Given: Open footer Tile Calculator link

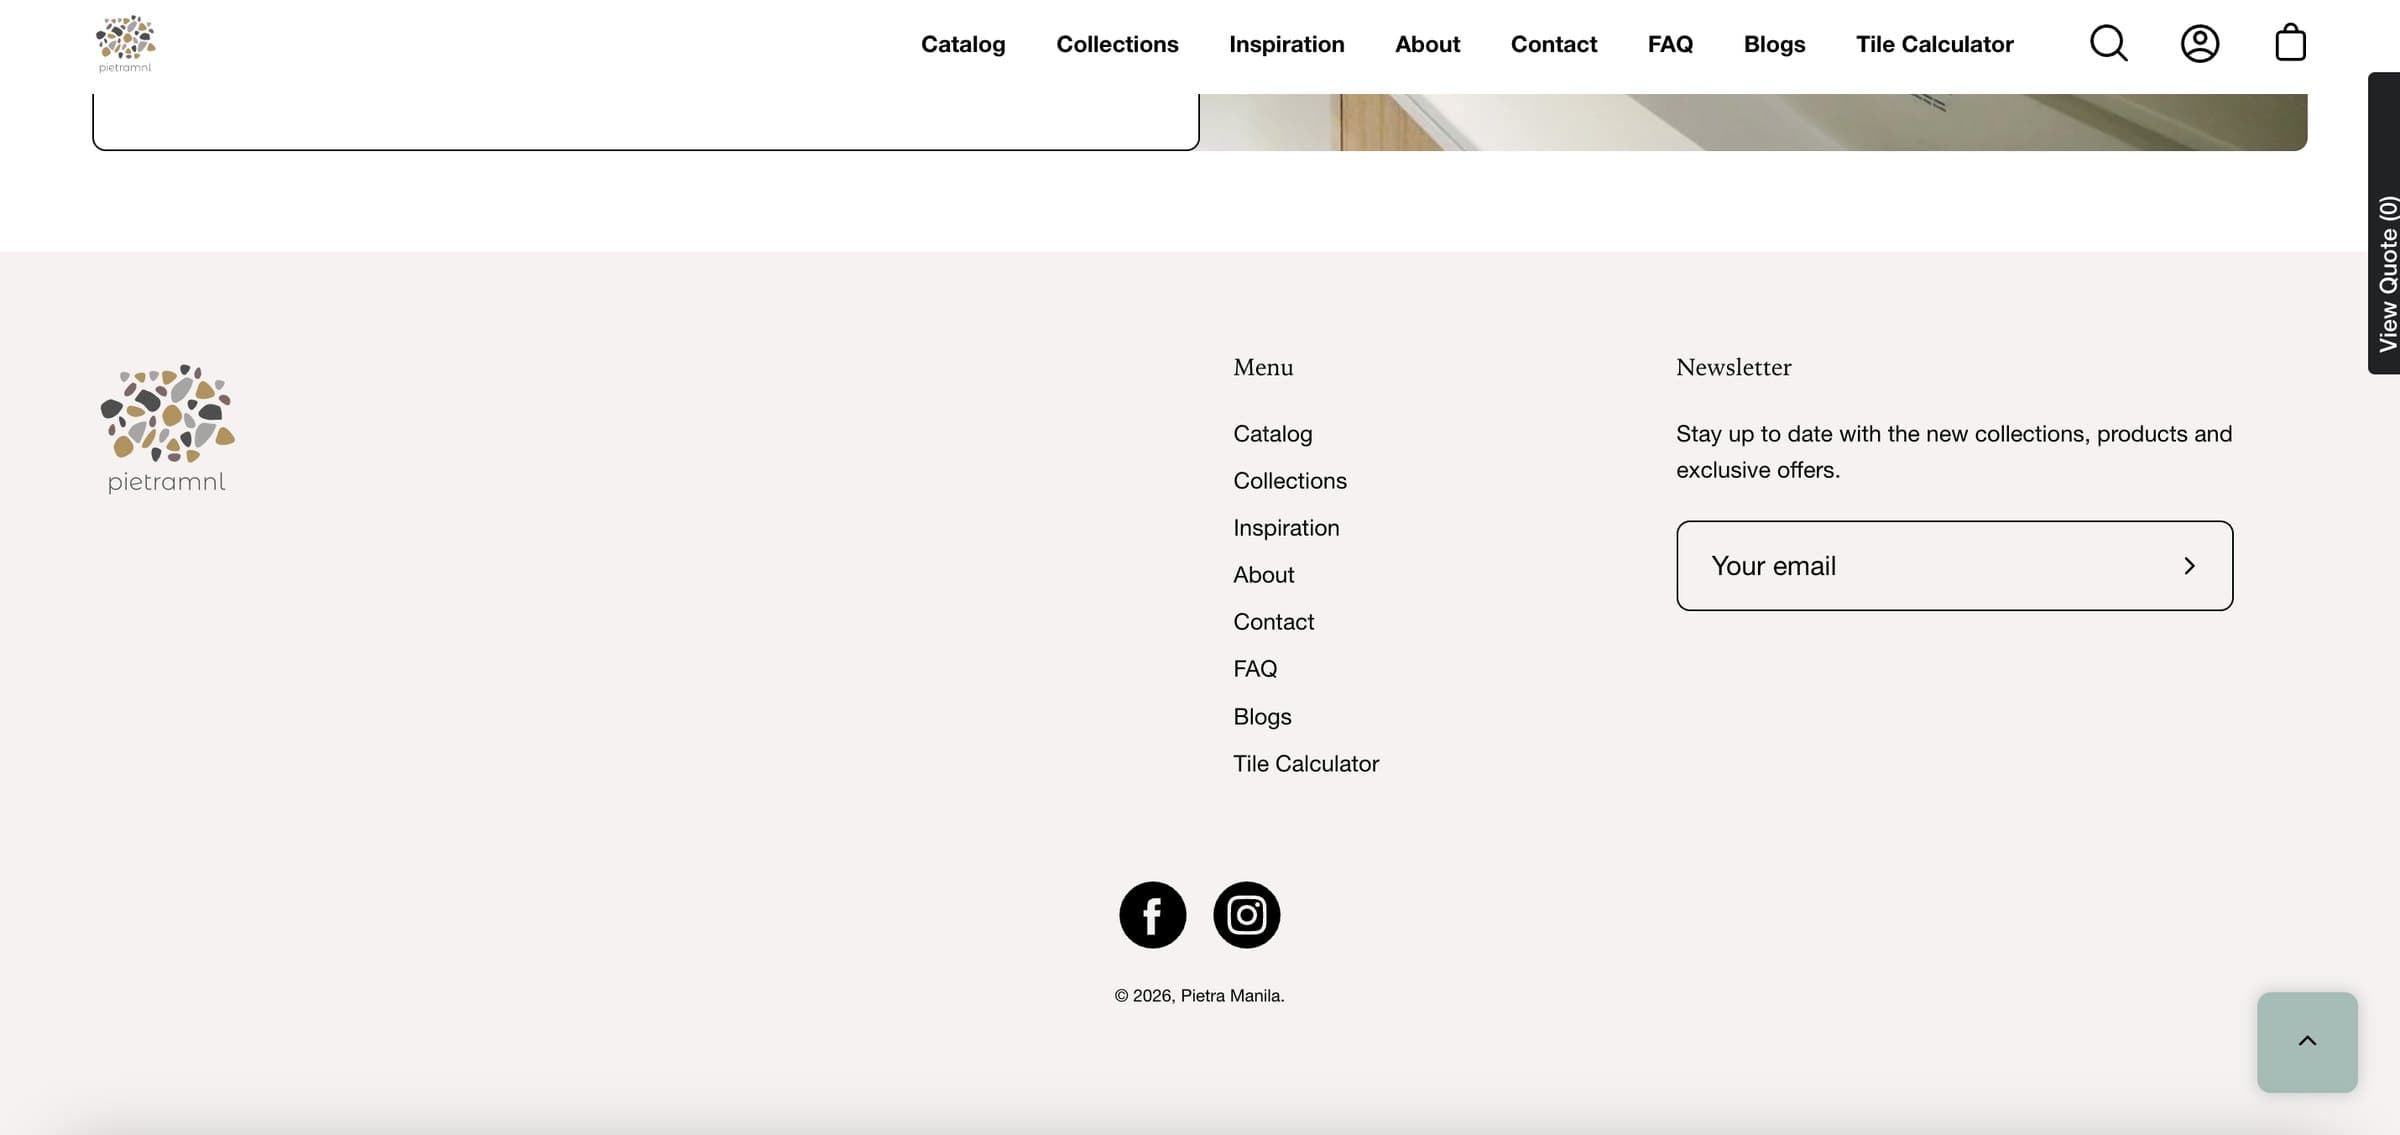Looking at the screenshot, I should [1306, 764].
